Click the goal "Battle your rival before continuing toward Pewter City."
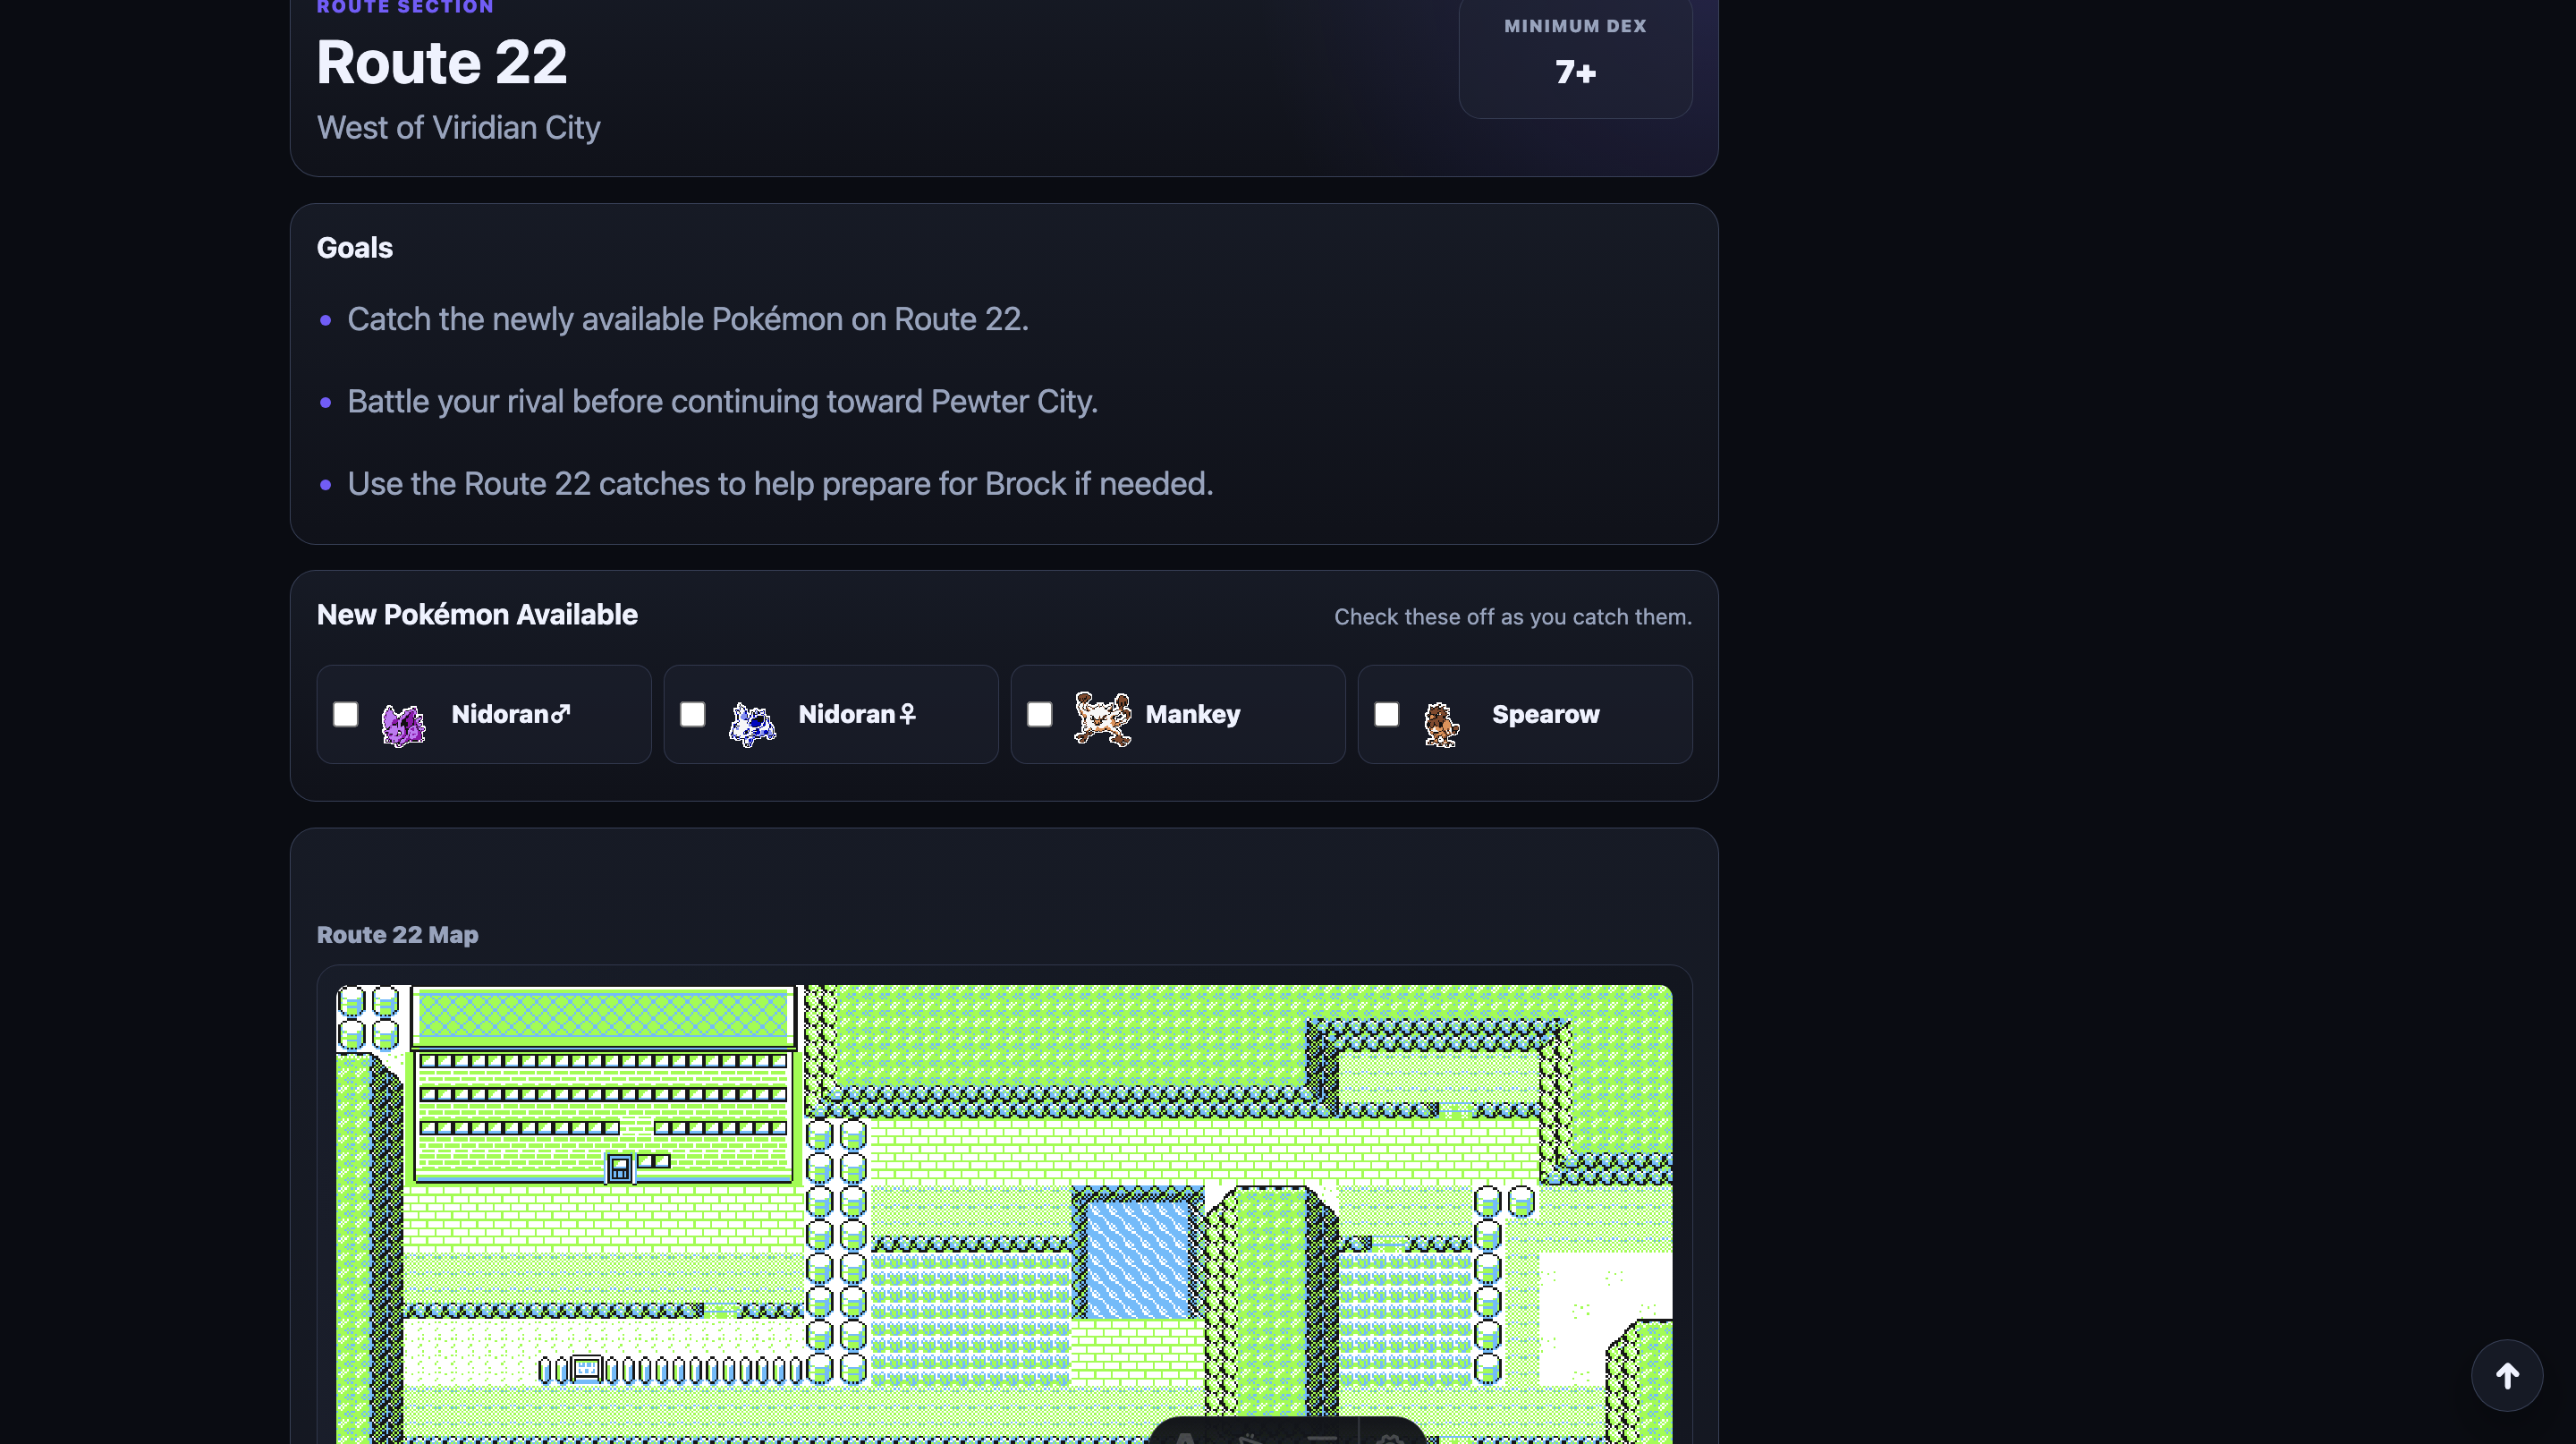Screen dimensions: 2576x1444 click(723, 402)
